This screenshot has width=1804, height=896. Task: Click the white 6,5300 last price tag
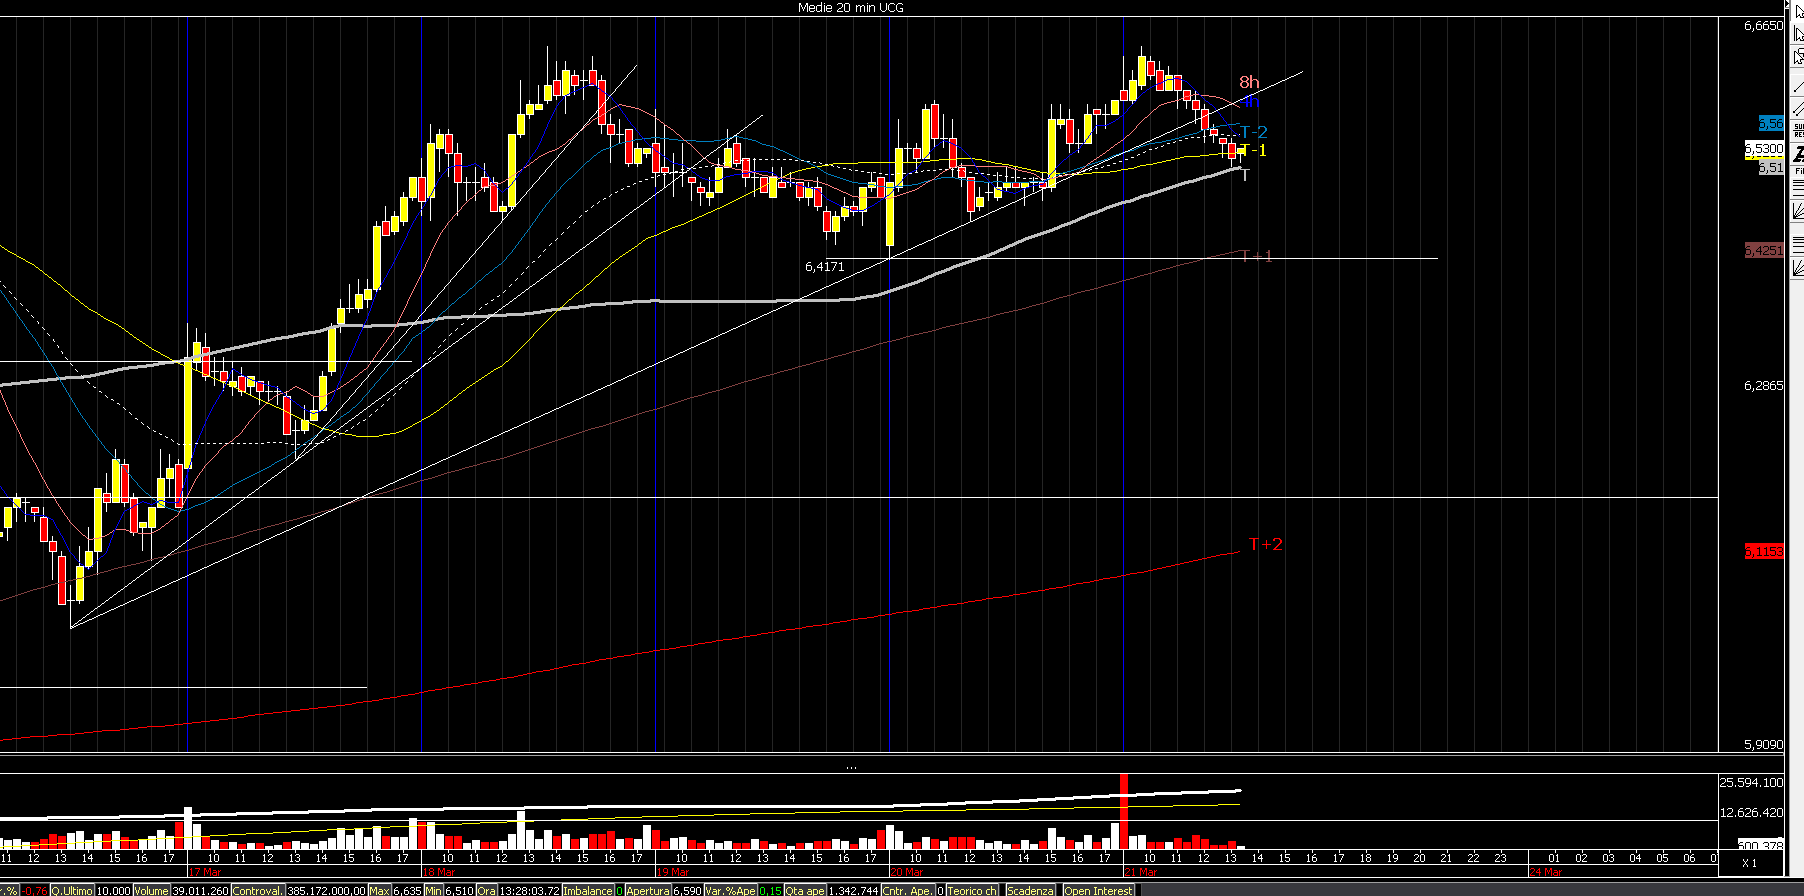1764,148
